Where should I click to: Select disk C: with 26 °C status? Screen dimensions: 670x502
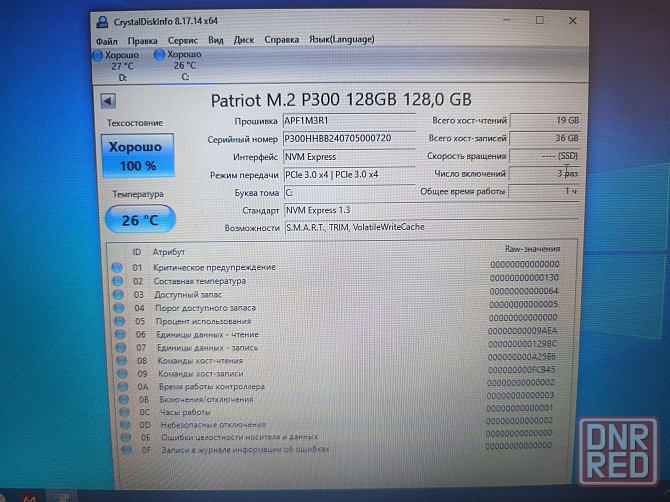pyautogui.click(x=179, y=66)
